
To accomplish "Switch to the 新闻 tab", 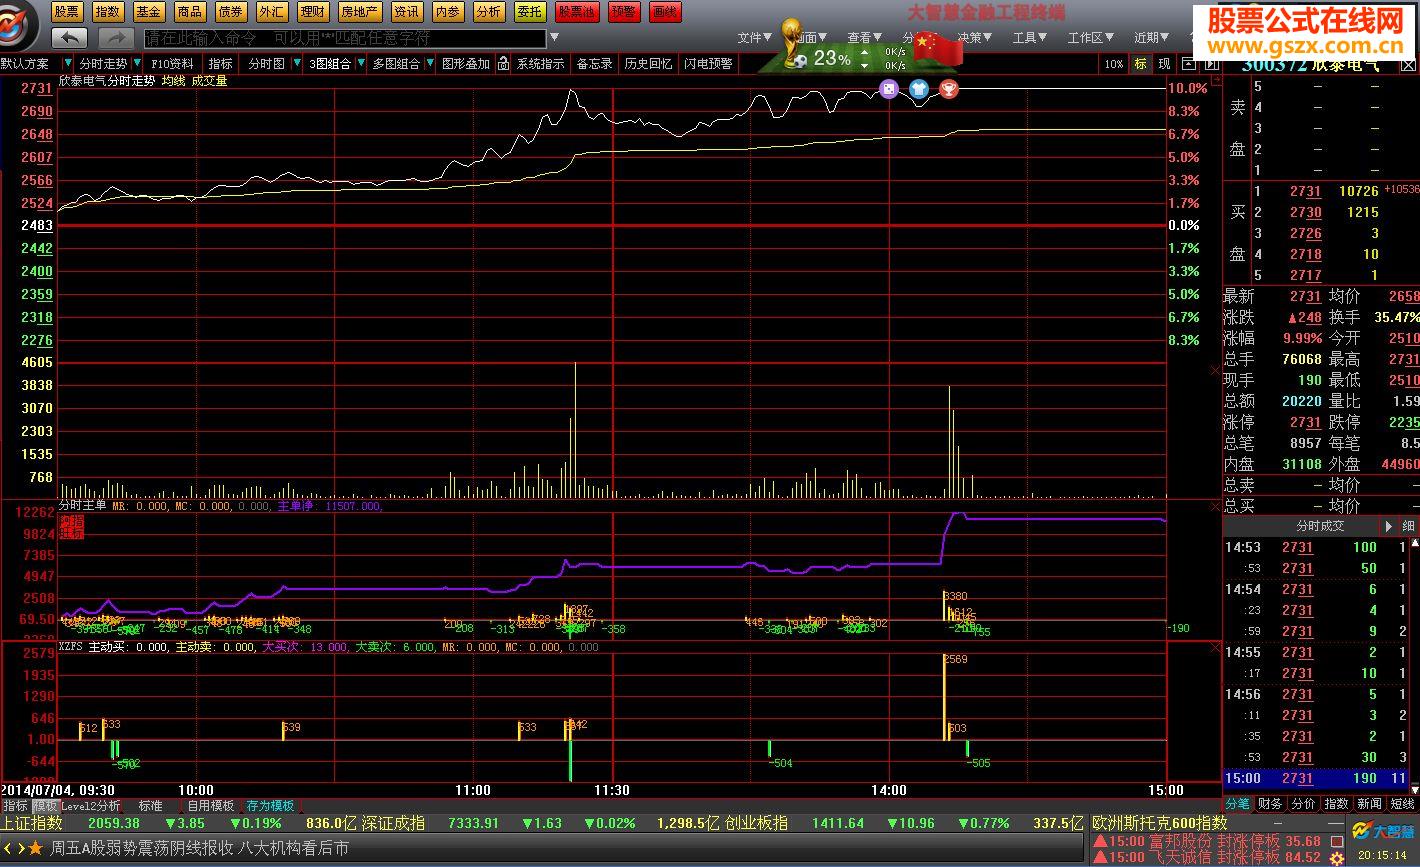I will click(1369, 803).
